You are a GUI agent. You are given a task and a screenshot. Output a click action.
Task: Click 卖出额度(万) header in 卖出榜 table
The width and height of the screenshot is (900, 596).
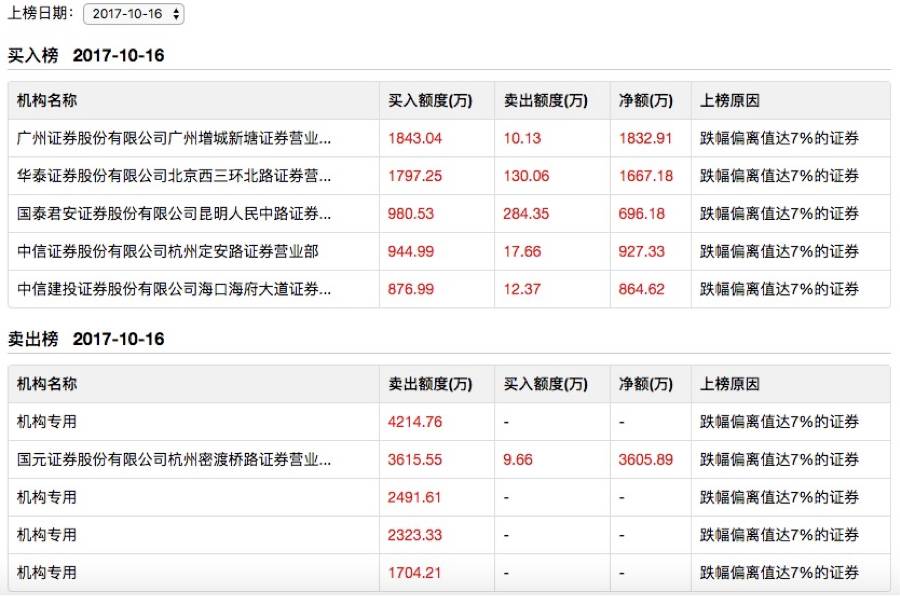tap(430, 384)
